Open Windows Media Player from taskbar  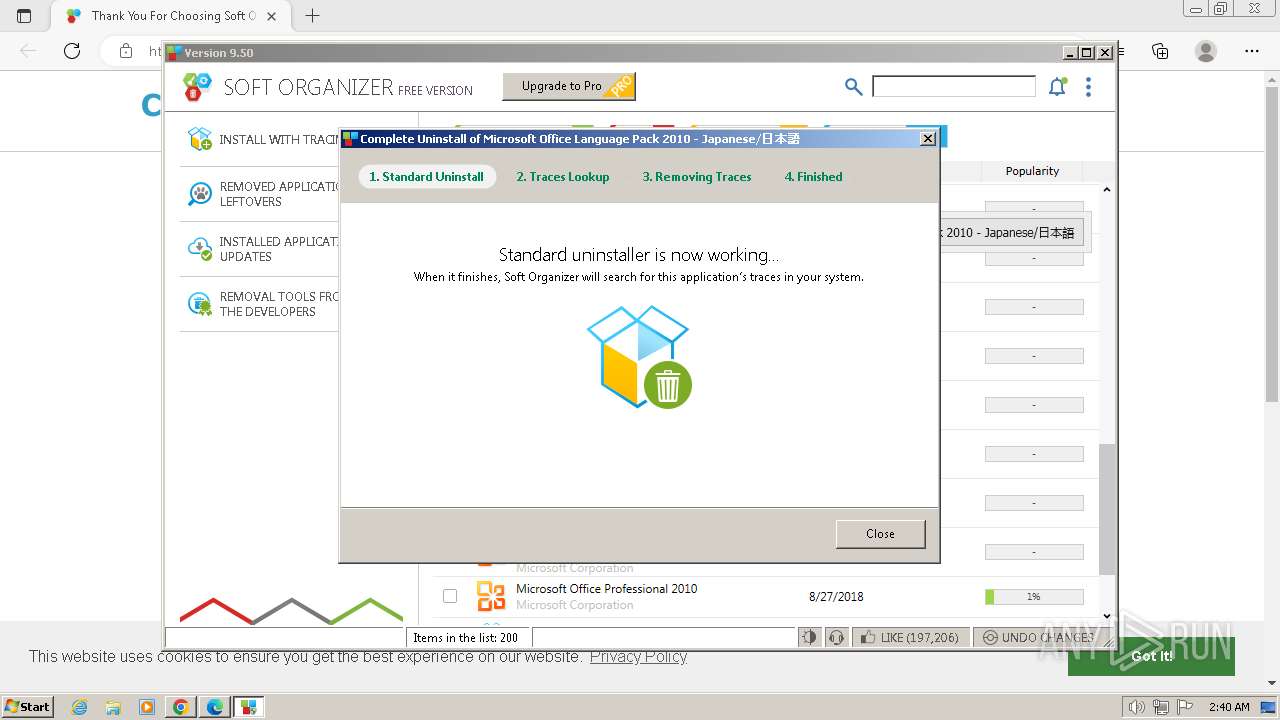click(147, 707)
